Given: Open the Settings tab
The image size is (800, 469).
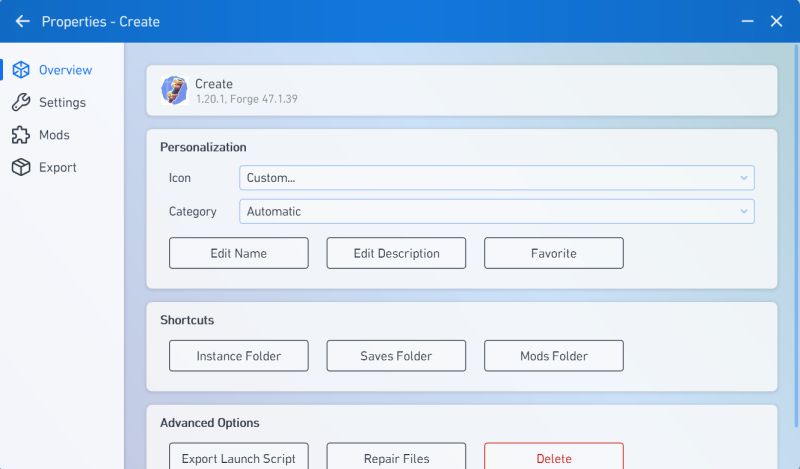Looking at the screenshot, I should [62, 102].
